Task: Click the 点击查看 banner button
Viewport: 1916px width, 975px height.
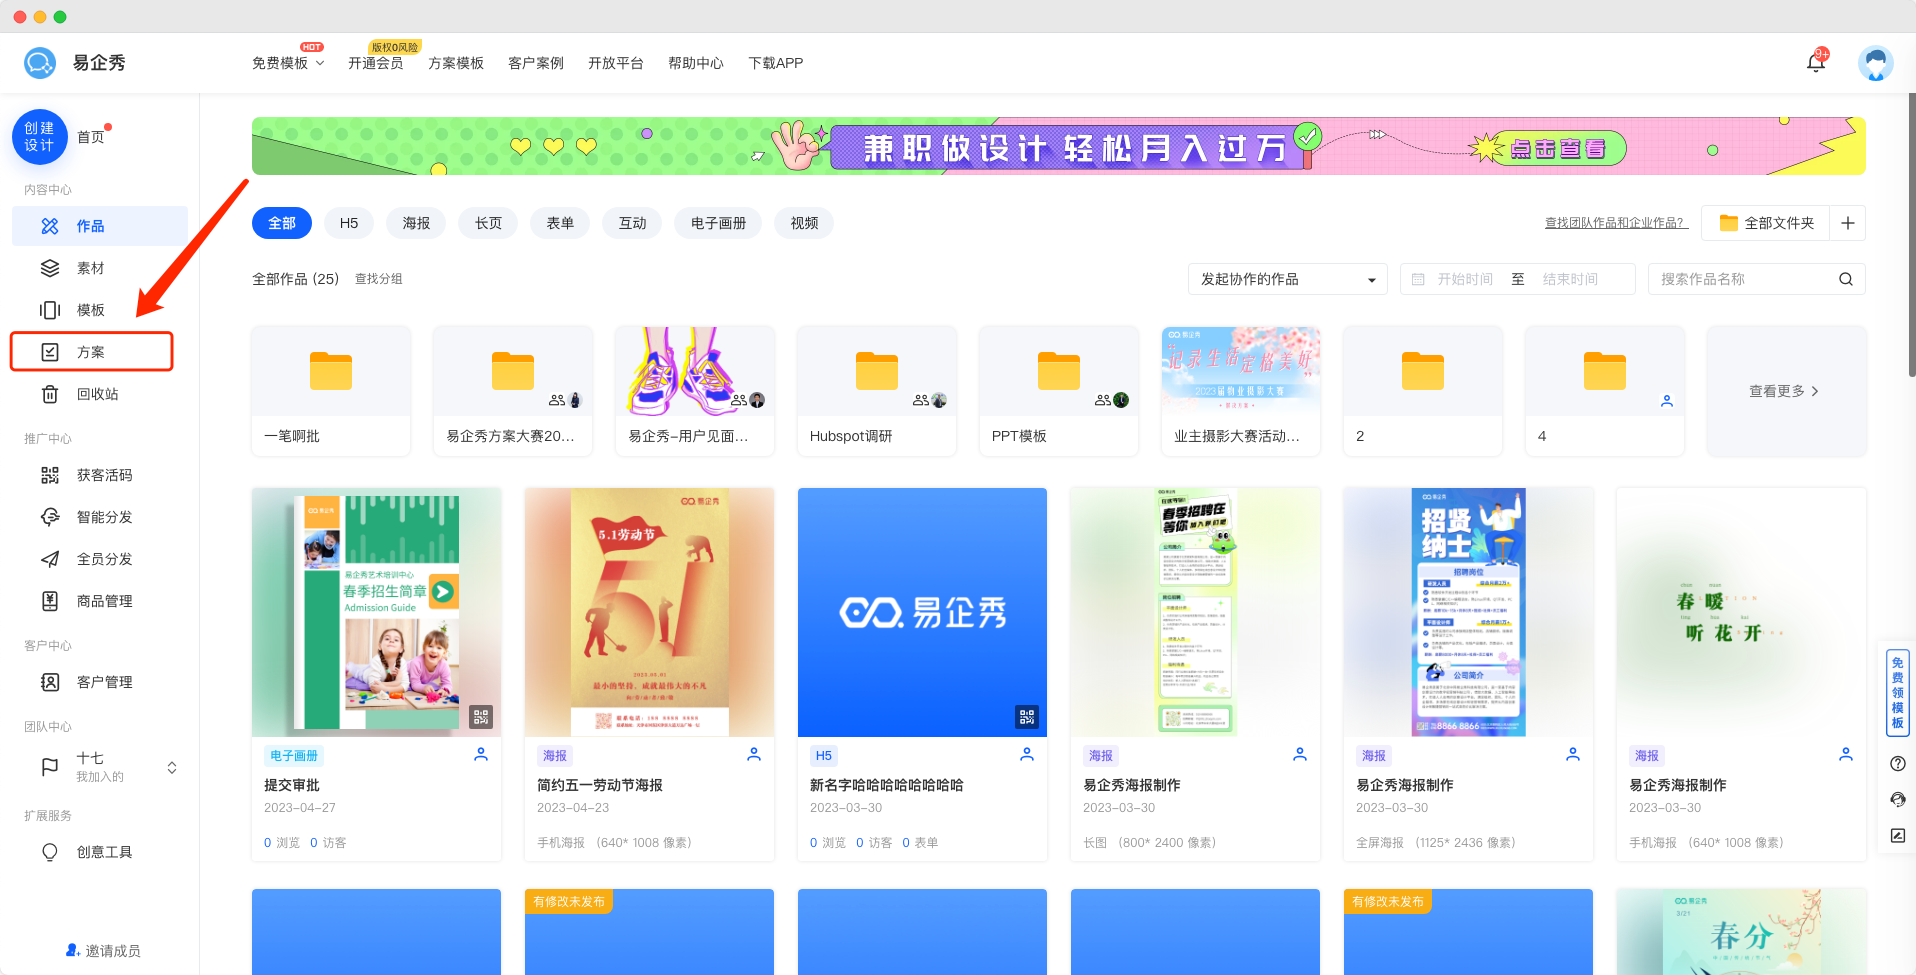Action: [x=1557, y=149]
